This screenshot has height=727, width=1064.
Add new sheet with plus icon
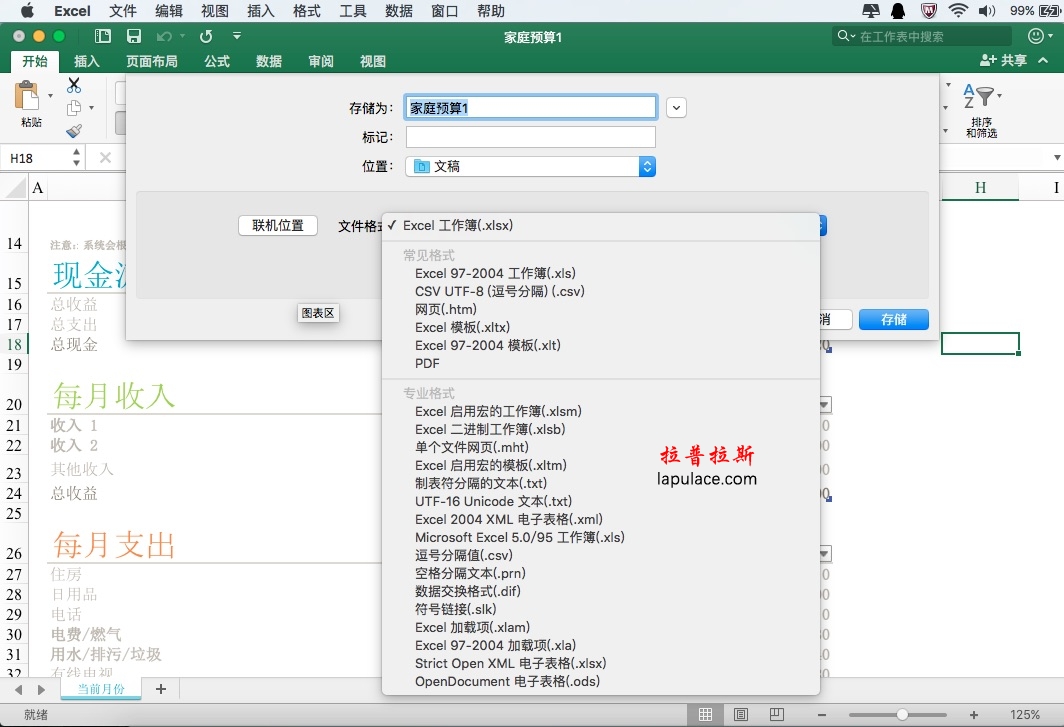pyautogui.click(x=161, y=689)
